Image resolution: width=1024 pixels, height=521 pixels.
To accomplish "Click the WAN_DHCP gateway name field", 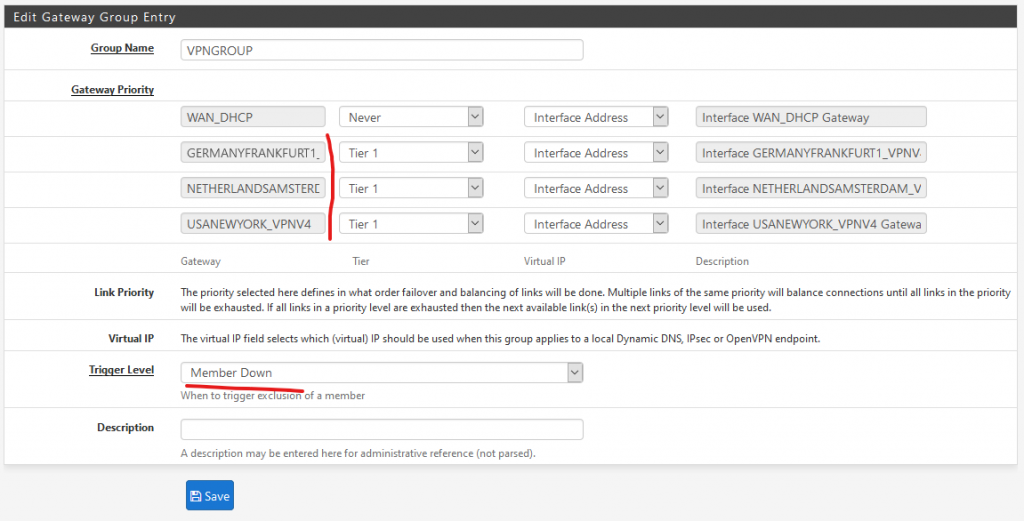I will [253, 117].
